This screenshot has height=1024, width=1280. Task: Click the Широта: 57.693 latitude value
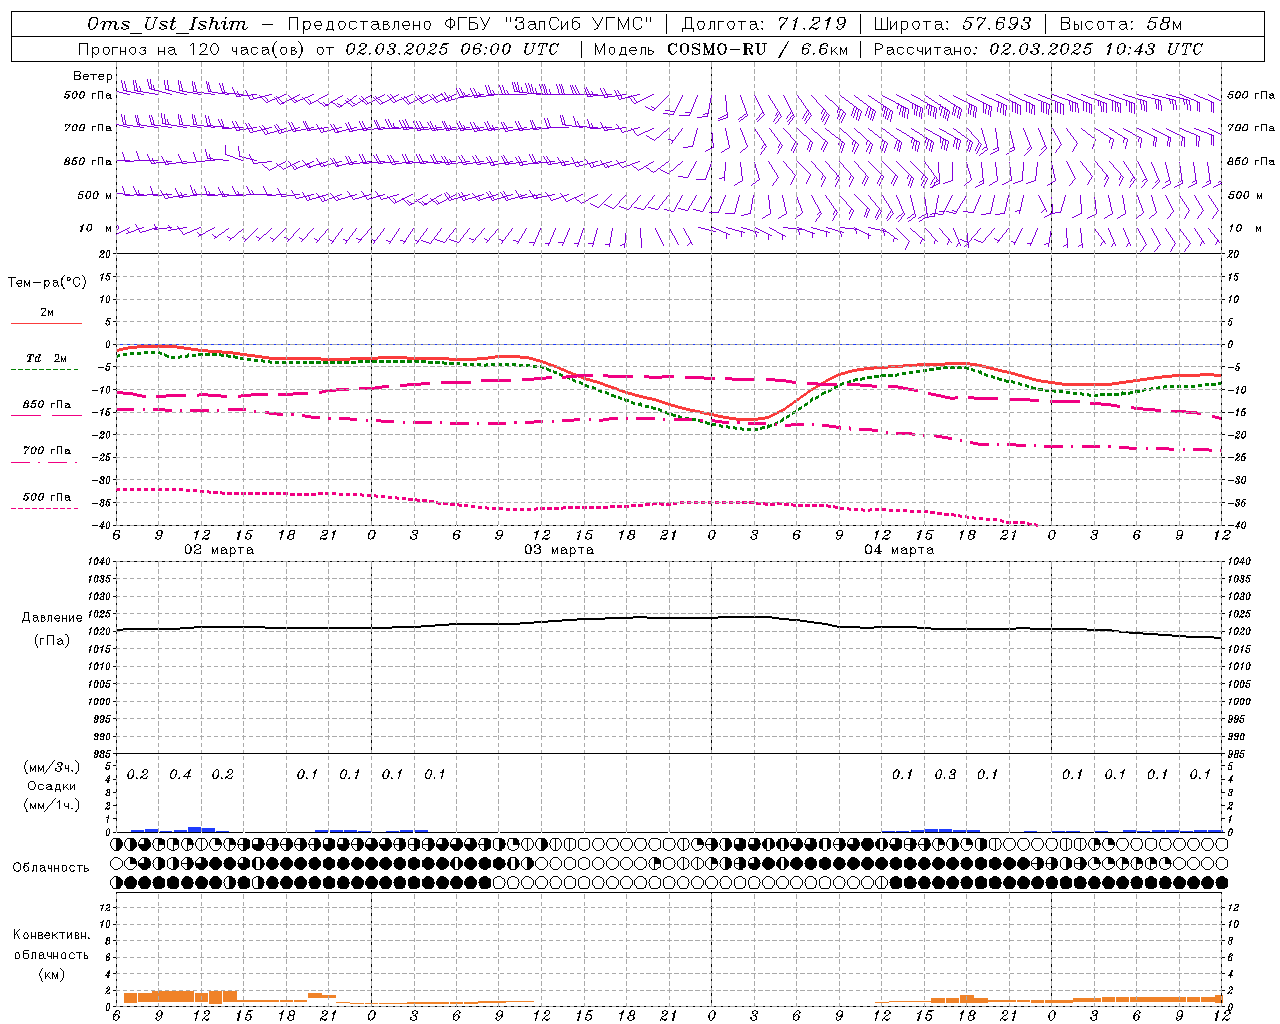(952, 24)
